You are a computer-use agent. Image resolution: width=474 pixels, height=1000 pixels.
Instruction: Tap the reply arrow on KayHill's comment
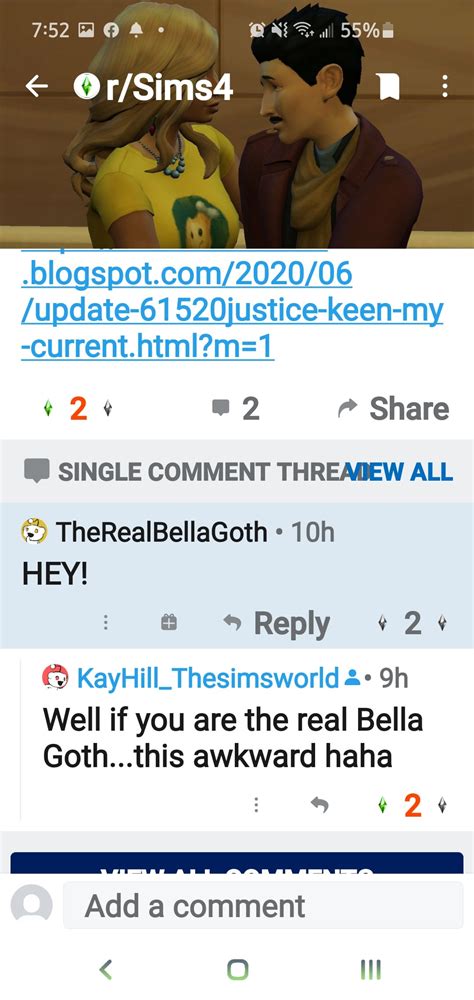[320, 805]
